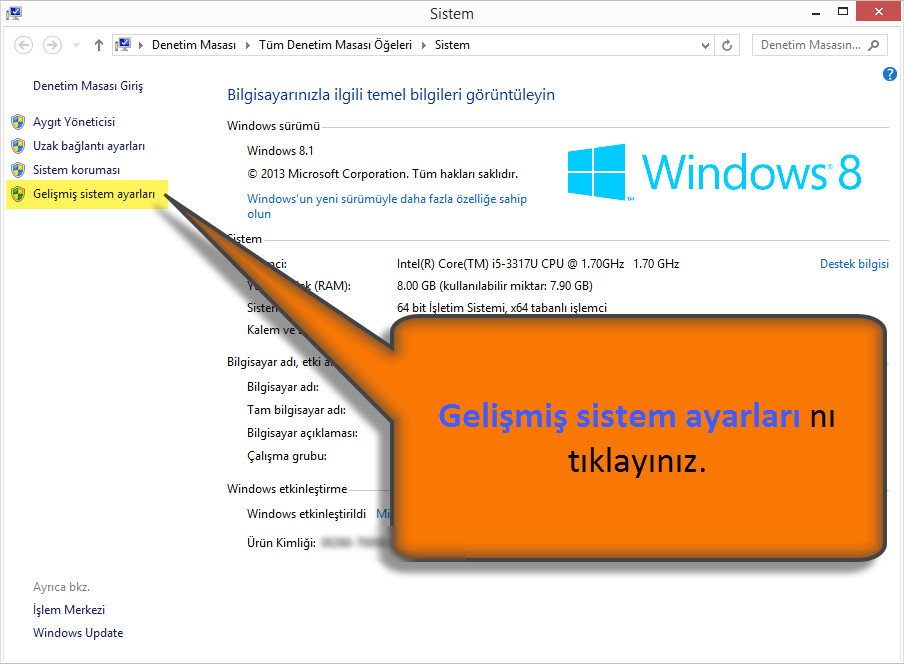The height and width of the screenshot is (664, 904).
Task: Click the Sistem breadcrumb item
Action: click(452, 45)
